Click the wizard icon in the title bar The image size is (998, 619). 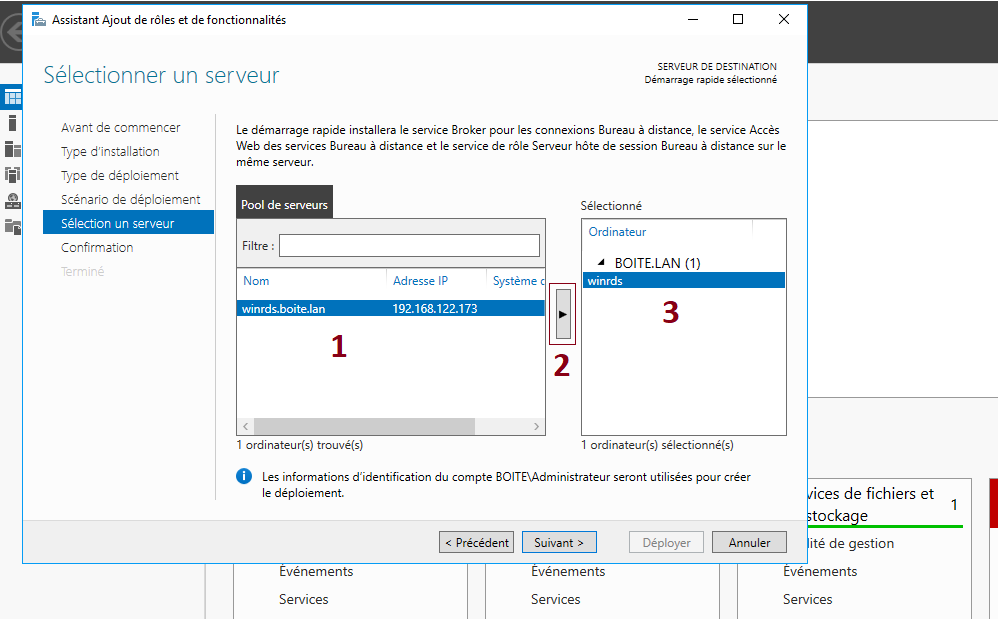click(38, 19)
